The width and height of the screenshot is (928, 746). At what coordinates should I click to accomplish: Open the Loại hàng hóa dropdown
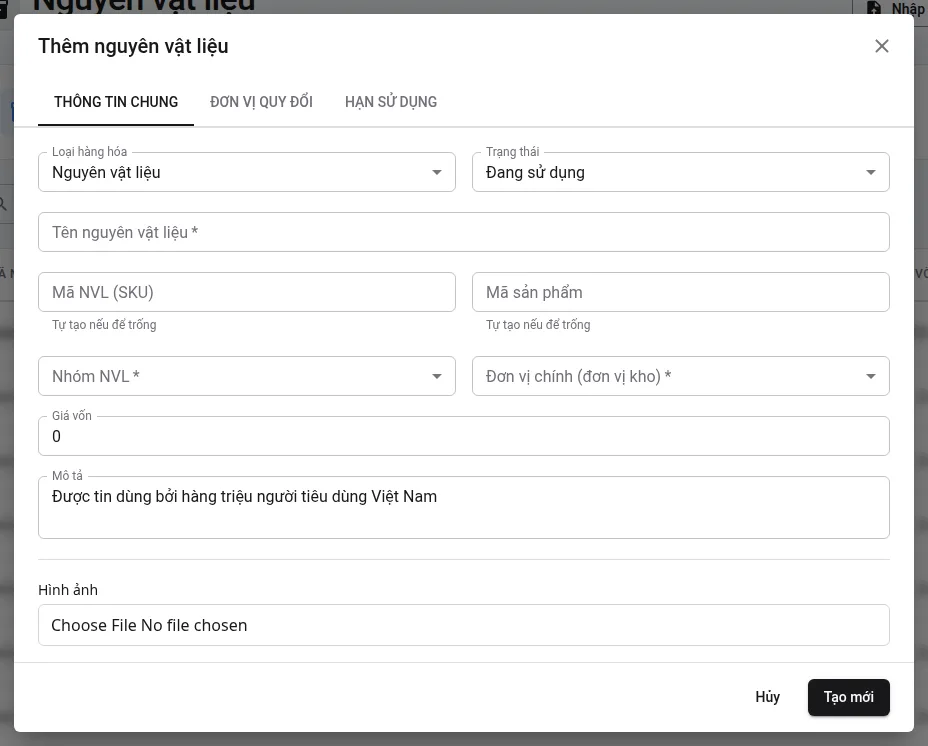[247, 172]
